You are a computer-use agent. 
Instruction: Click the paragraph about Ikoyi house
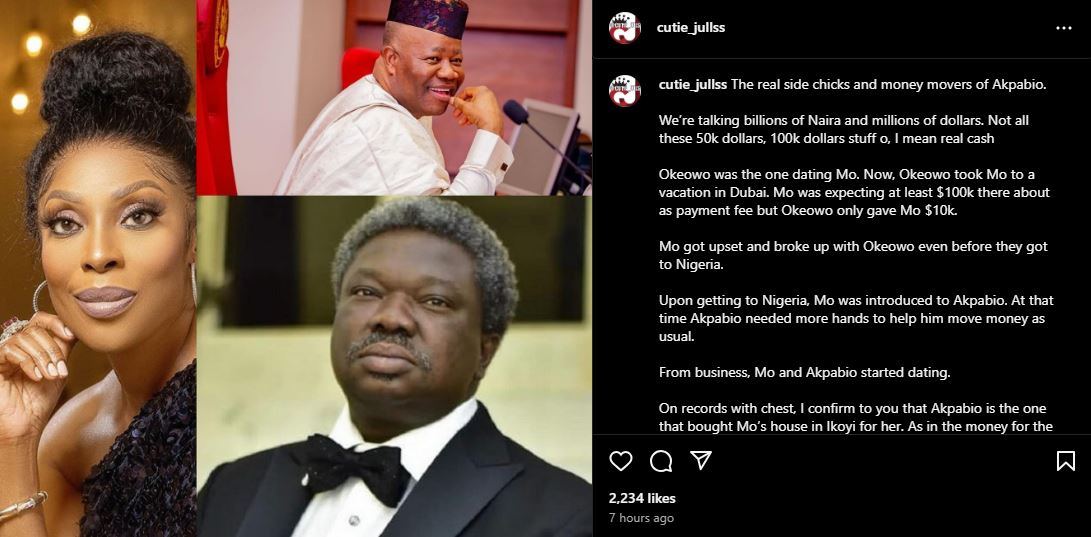856,417
